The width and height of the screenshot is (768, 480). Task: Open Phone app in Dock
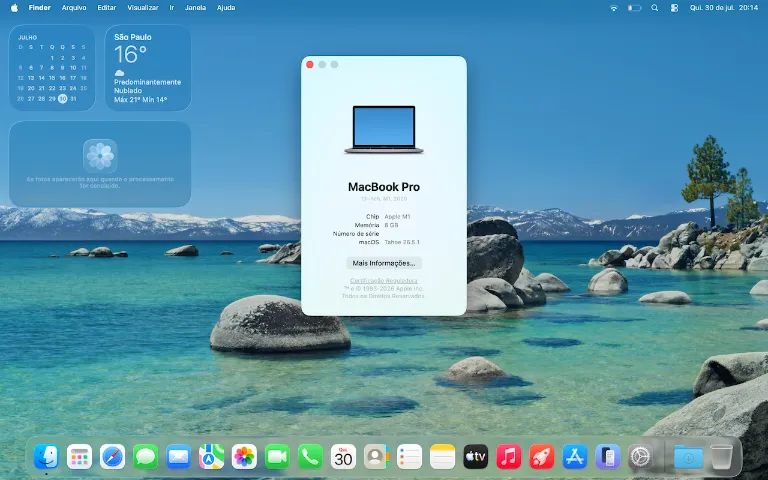click(x=311, y=456)
